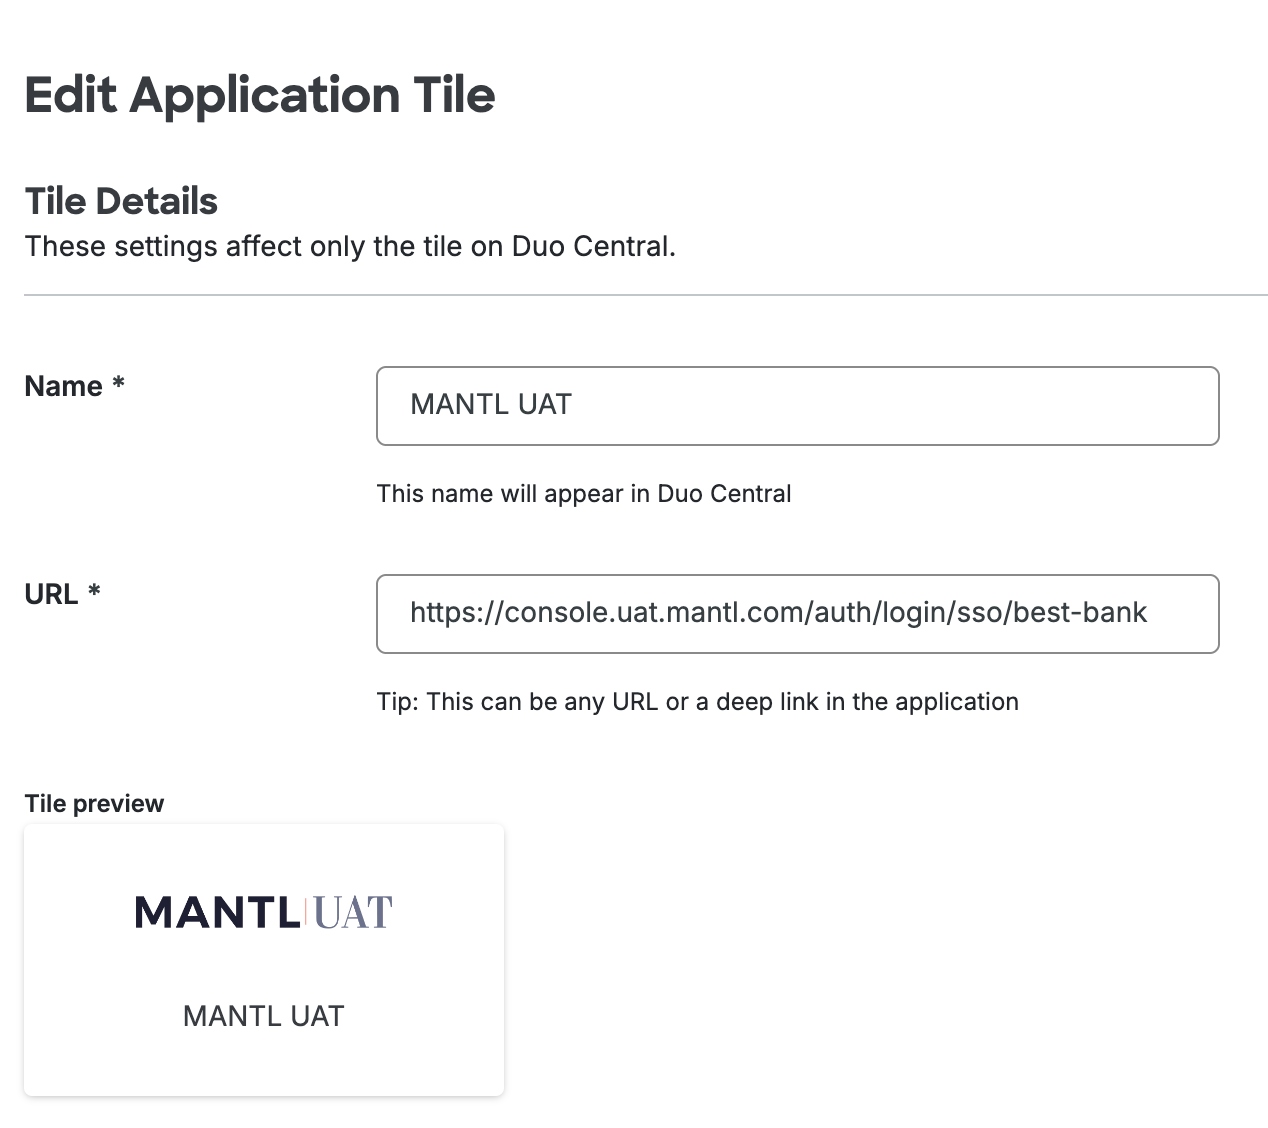Click the divider line below Tile Details
The image size is (1268, 1128).
point(645,295)
